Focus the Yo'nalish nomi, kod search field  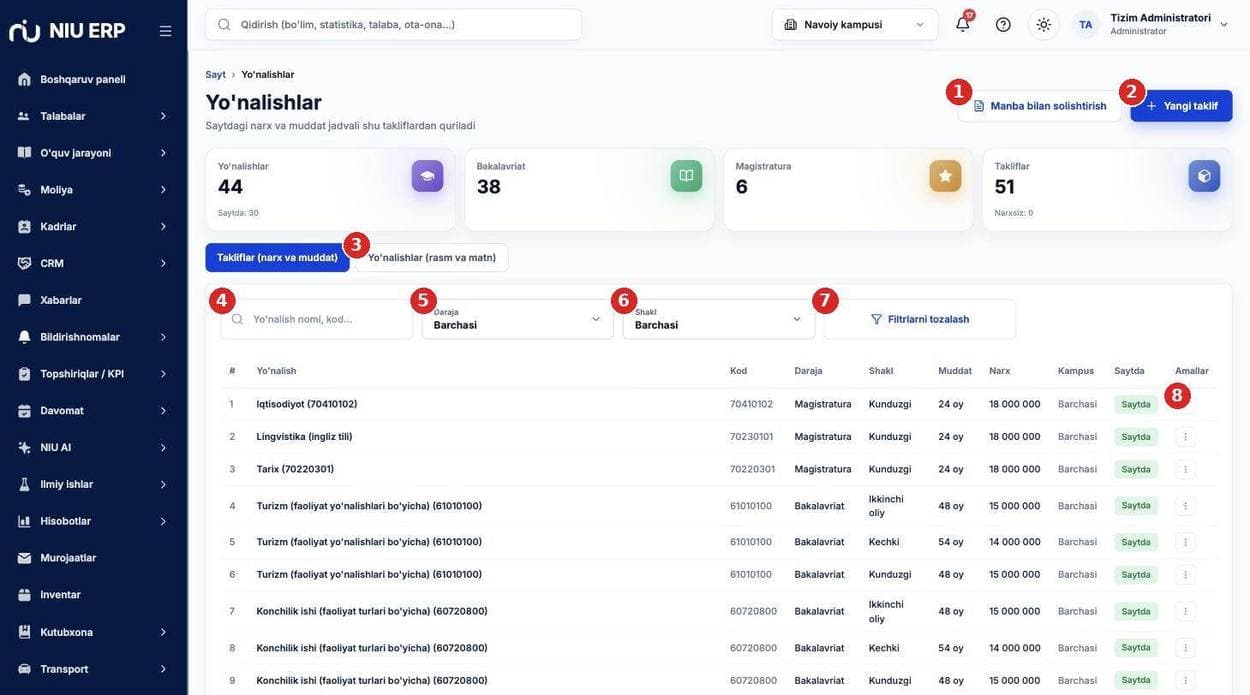tap(317, 319)
